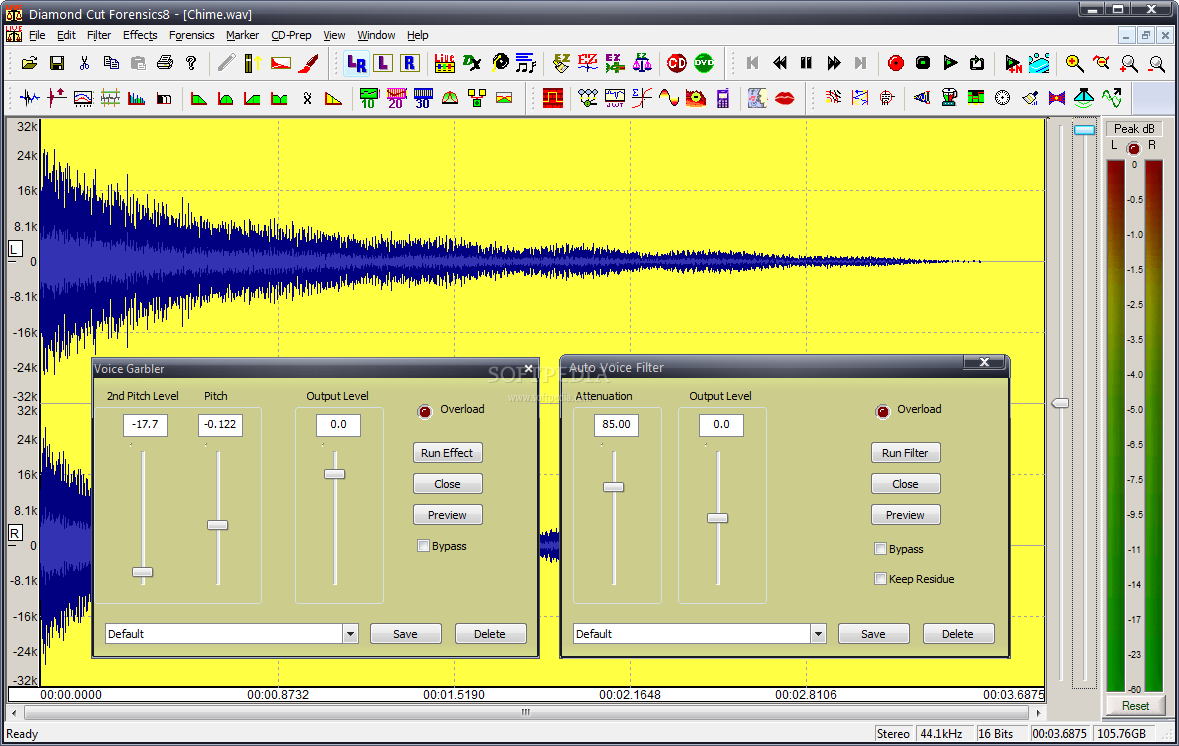This screenshot has width=1179, height=746.
Task: Toggle Bypass checkbox in Voice Garbler
Action: [x=423, y=546]
